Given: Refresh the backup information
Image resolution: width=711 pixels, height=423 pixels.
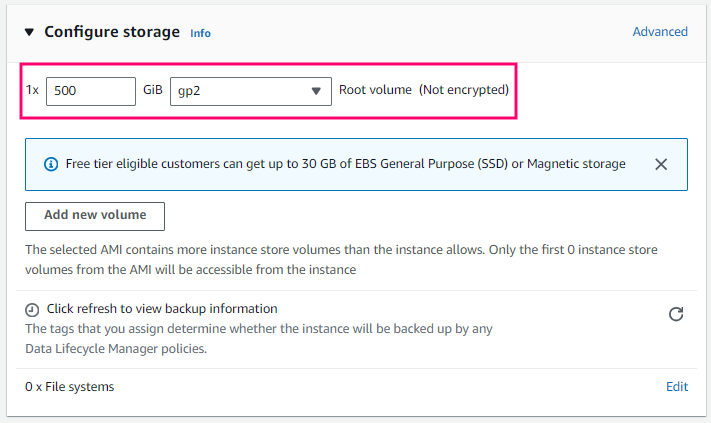Looking at the screenshot, I should coord(676,314).
